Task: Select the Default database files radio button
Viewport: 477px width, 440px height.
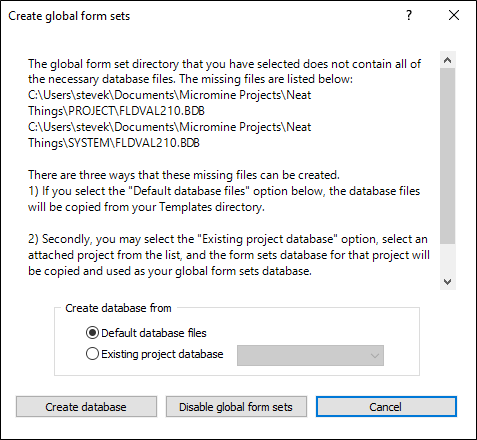Action: pyautogui.click(x=92, y=333)
